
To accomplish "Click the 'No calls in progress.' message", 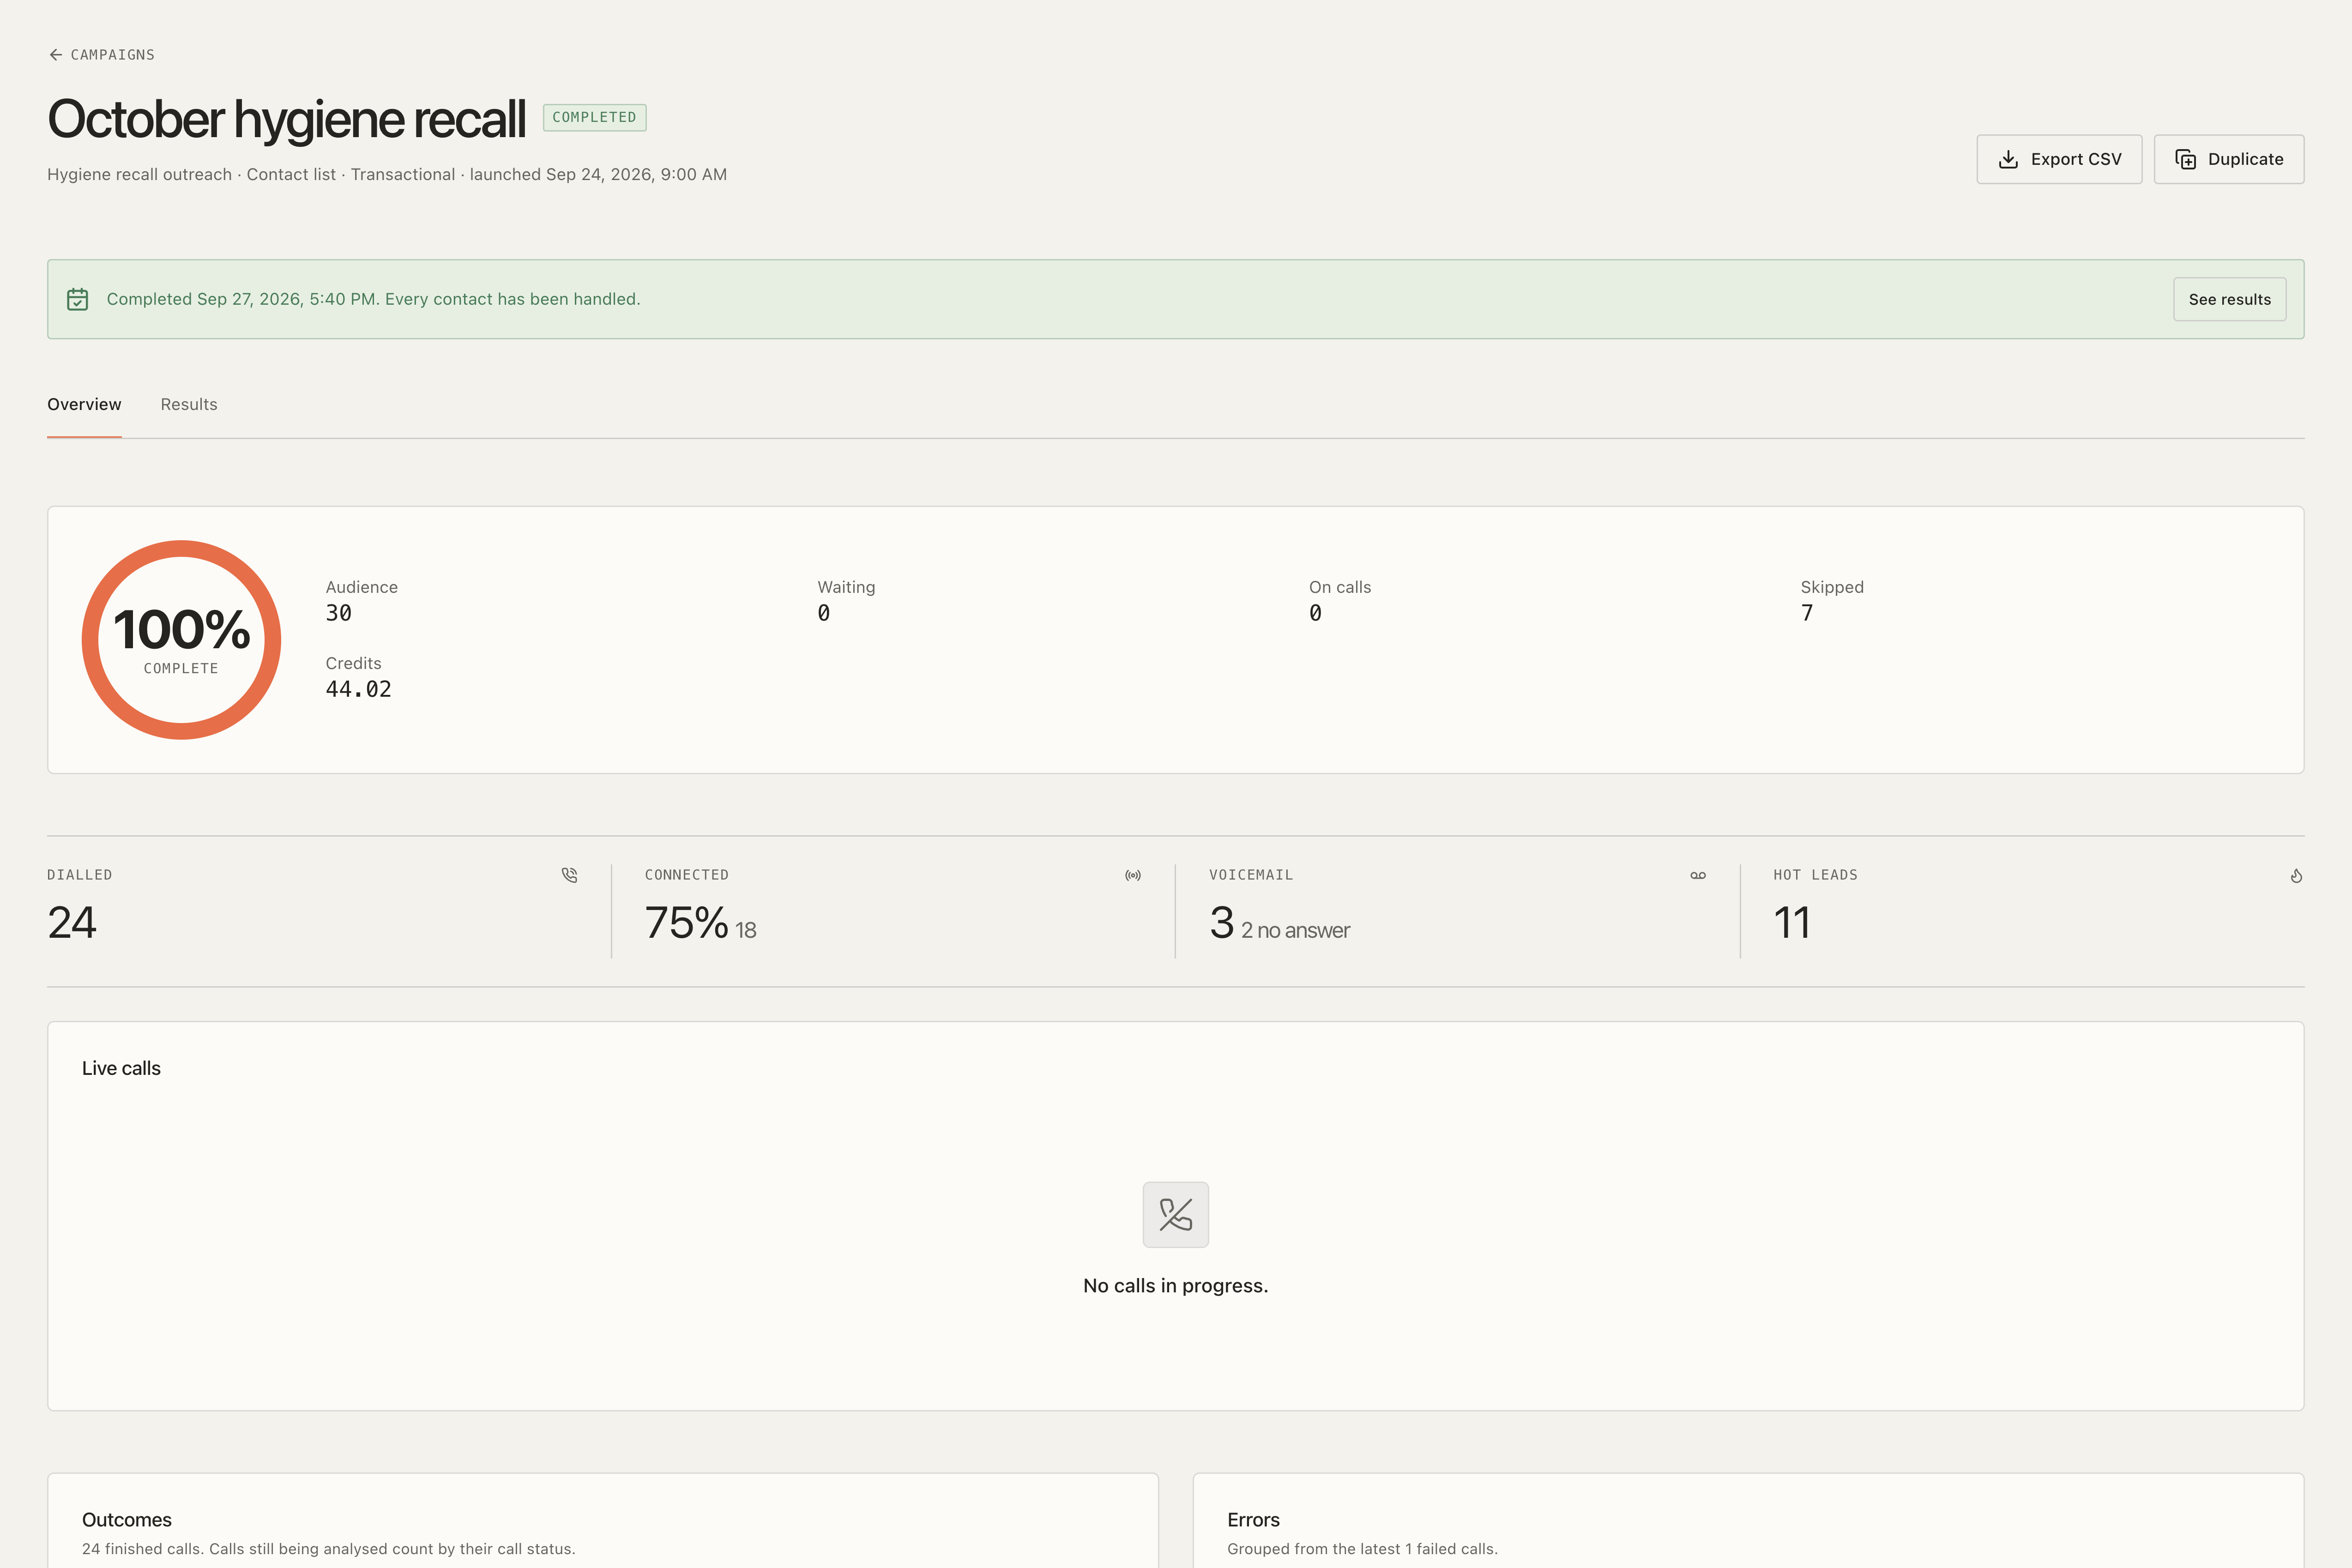I will (1175, 1285).
